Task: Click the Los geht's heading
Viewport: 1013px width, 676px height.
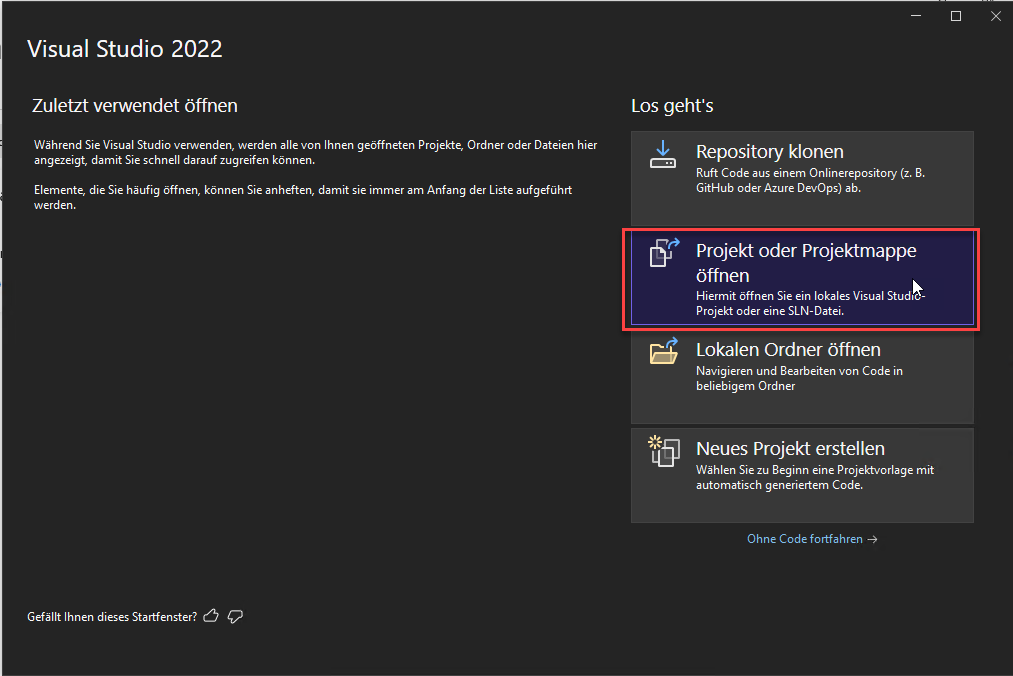Action: pyautogui.click(x=672, y=105)
